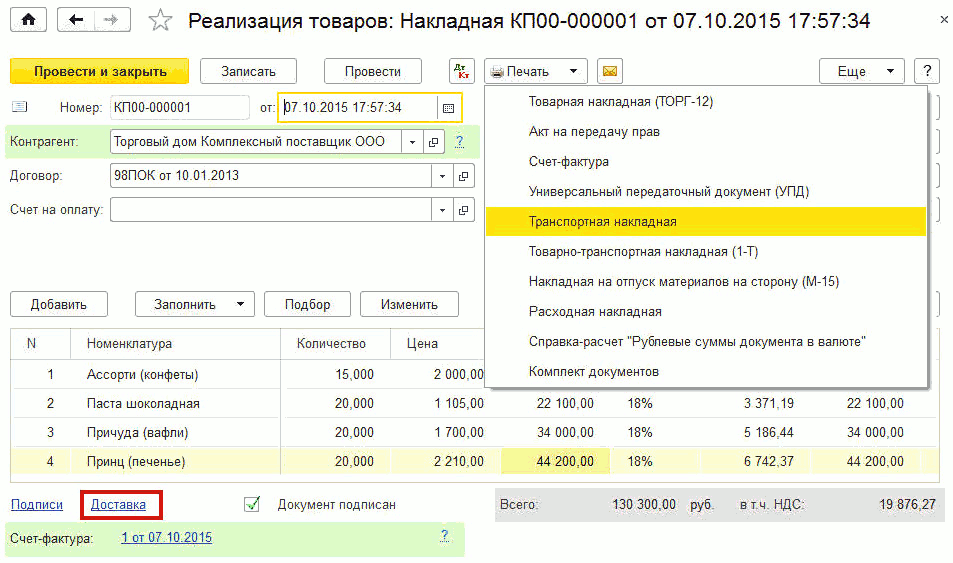This screenshot has width=953, height=563.
Task: Open the Подписи link
Action: [37, 505]
